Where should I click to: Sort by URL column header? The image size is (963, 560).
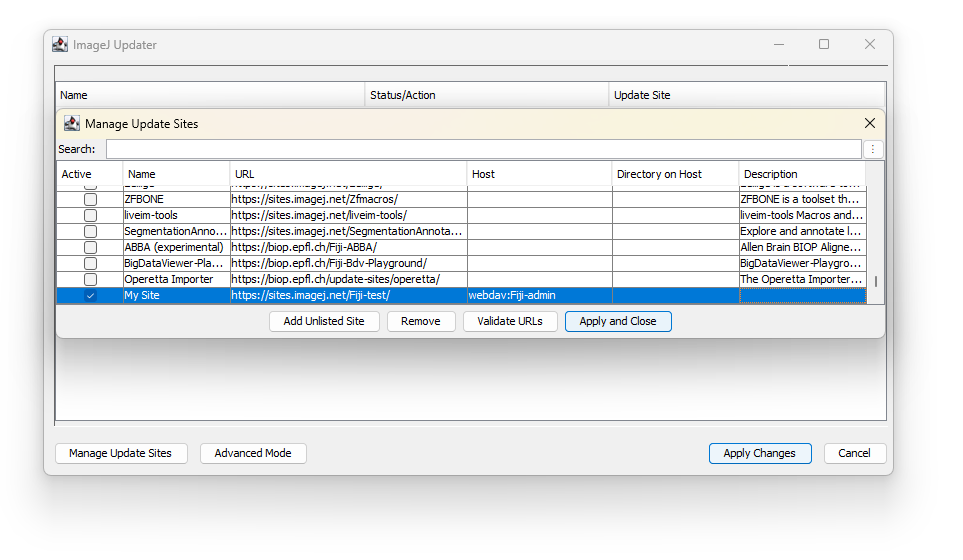[348, 174]
